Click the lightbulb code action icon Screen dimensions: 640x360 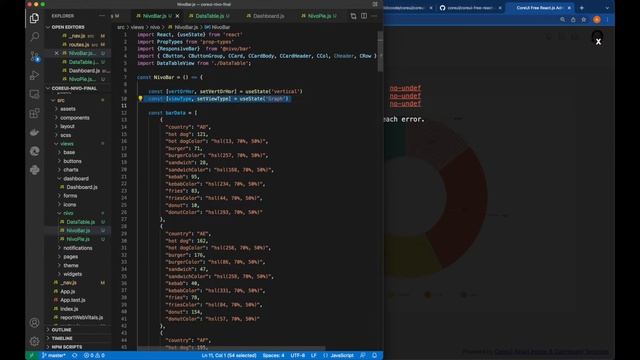coord(140,99)
